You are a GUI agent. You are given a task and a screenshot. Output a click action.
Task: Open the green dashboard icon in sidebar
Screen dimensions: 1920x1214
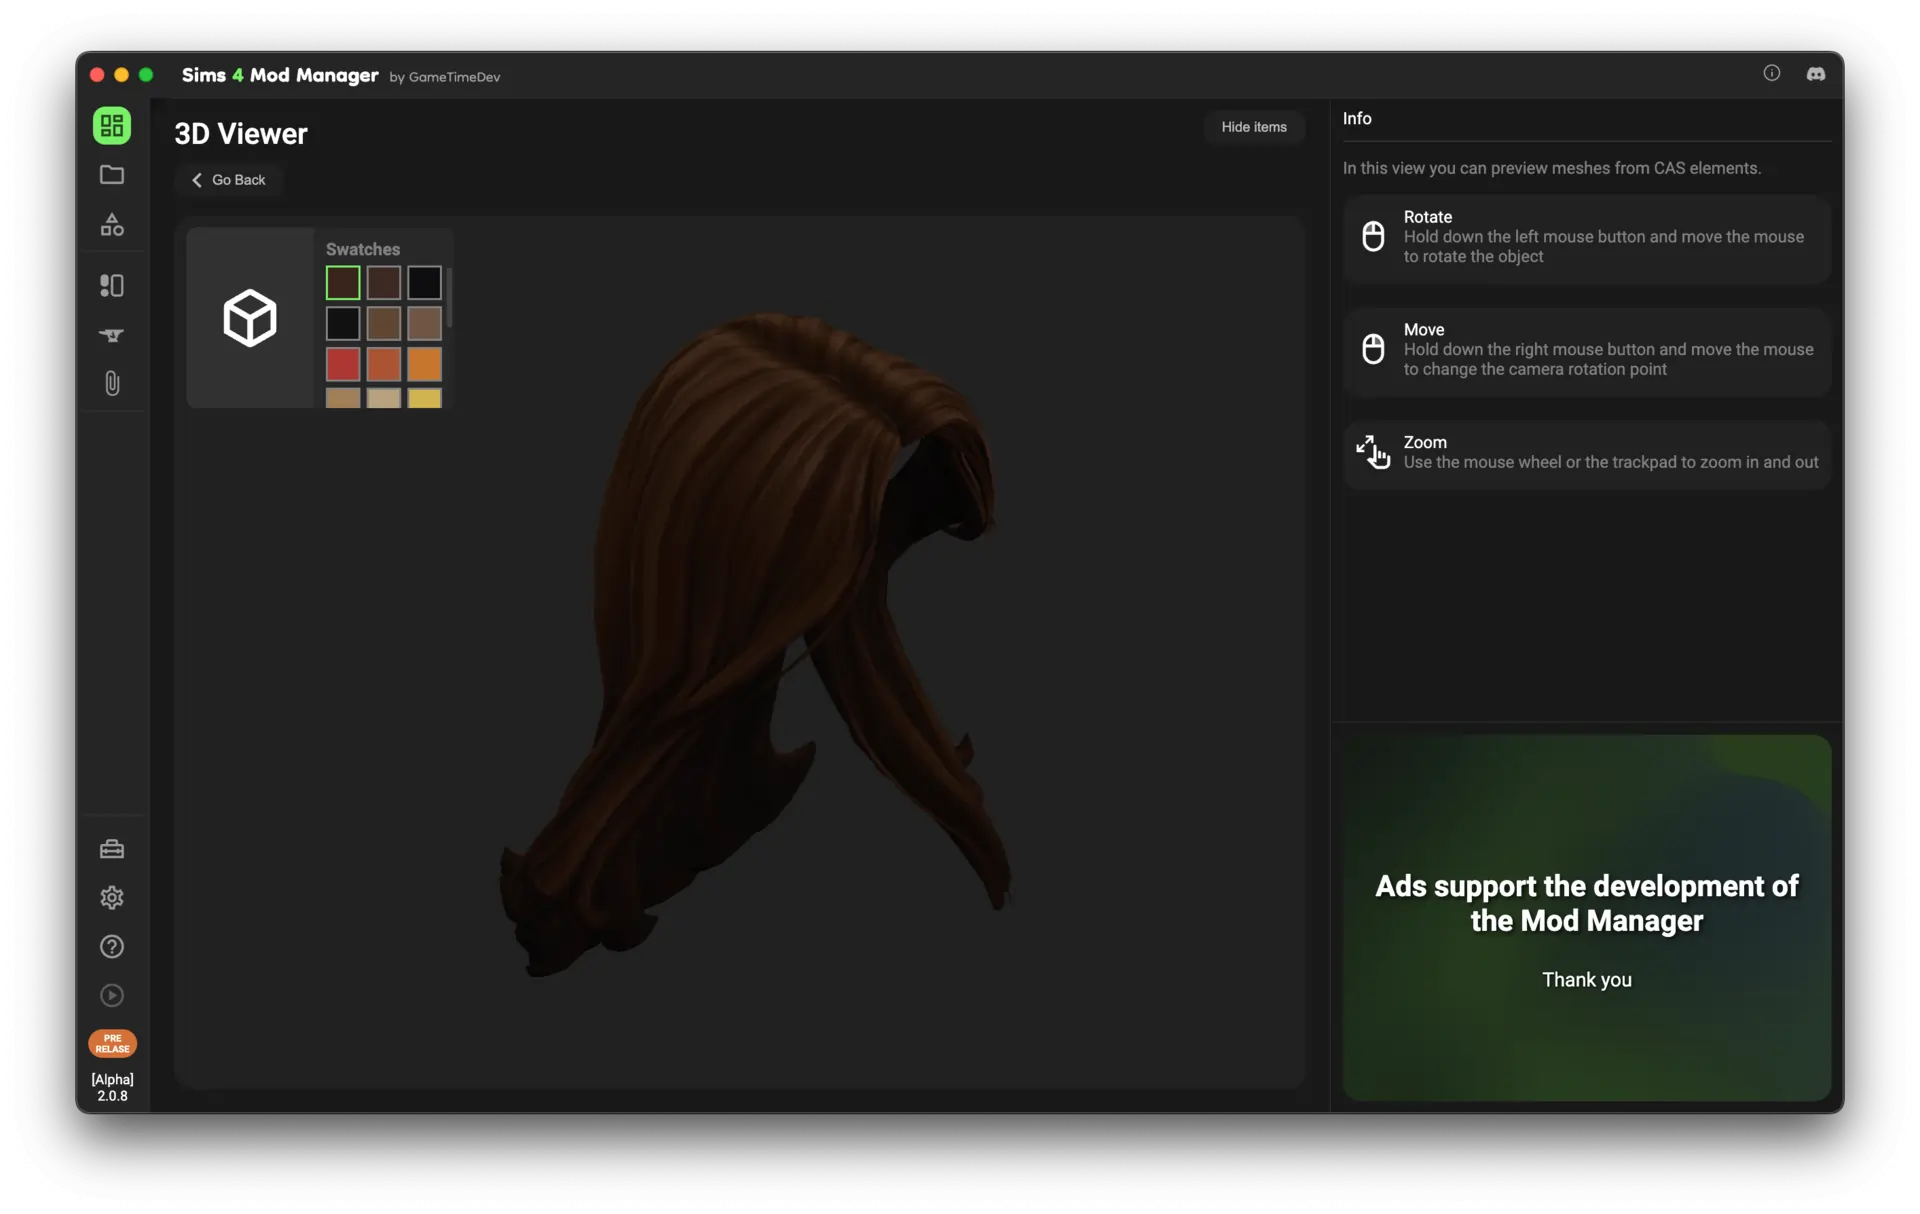[112, 126]
